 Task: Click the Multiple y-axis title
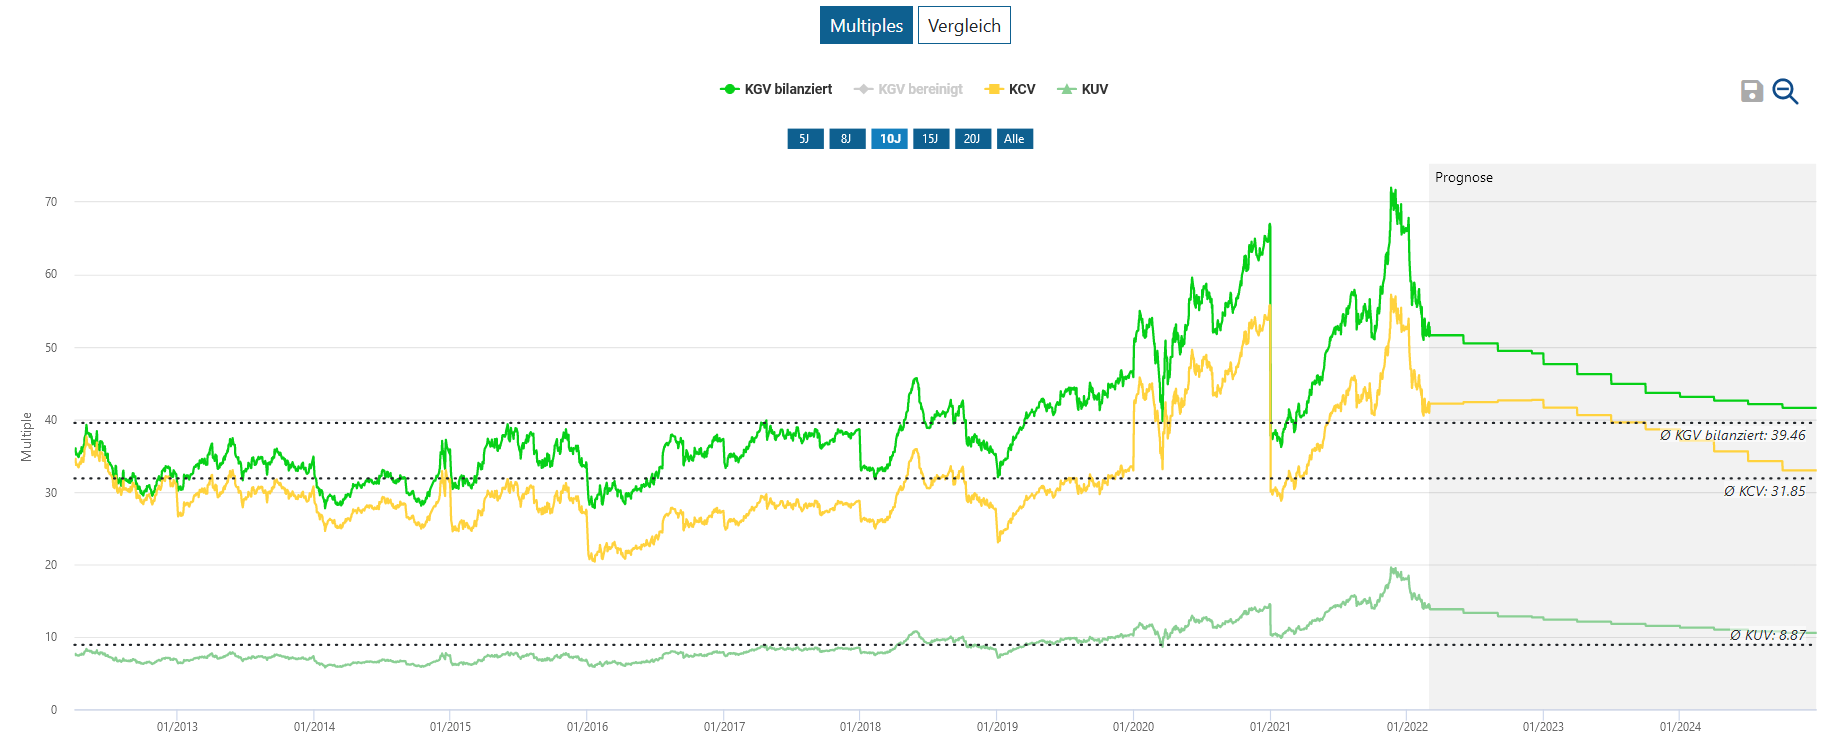click(x=27, y=437)
